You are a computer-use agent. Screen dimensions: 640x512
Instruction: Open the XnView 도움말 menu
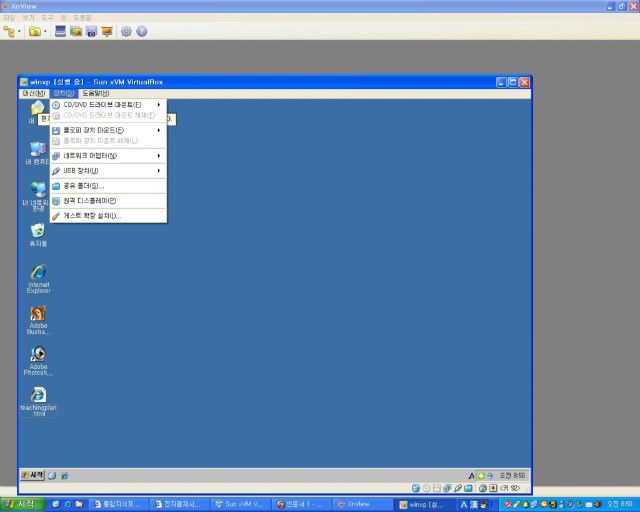[x=82, y=18]
